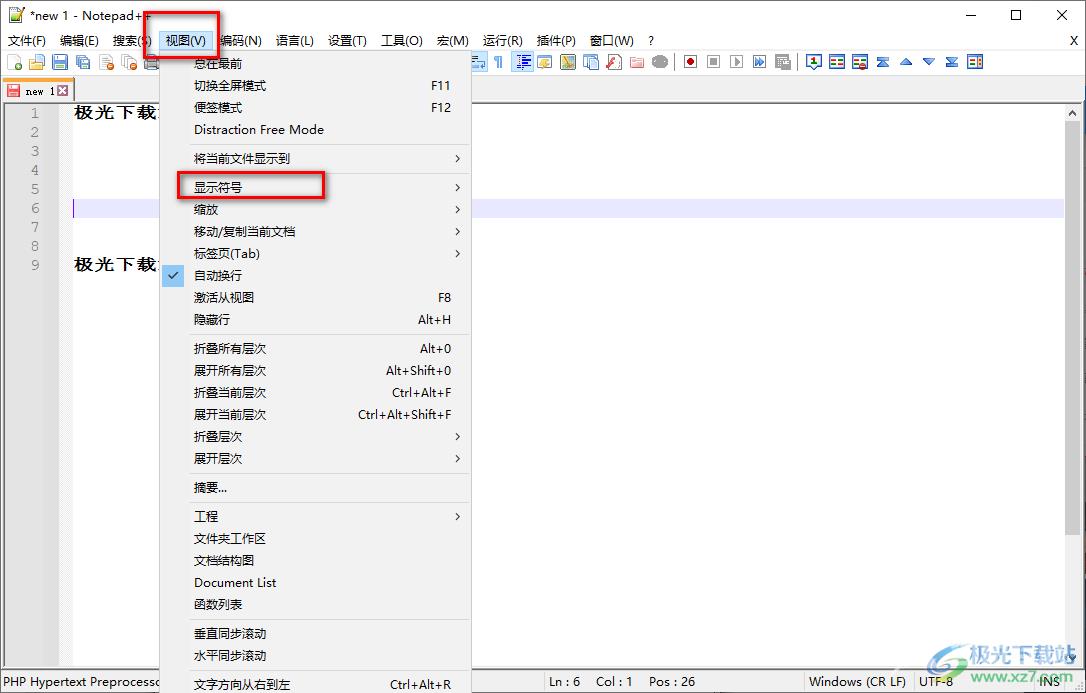Click the Close document toolbar icon
Viewport: 1086px width, 693px height.
[x=106, y=62]
